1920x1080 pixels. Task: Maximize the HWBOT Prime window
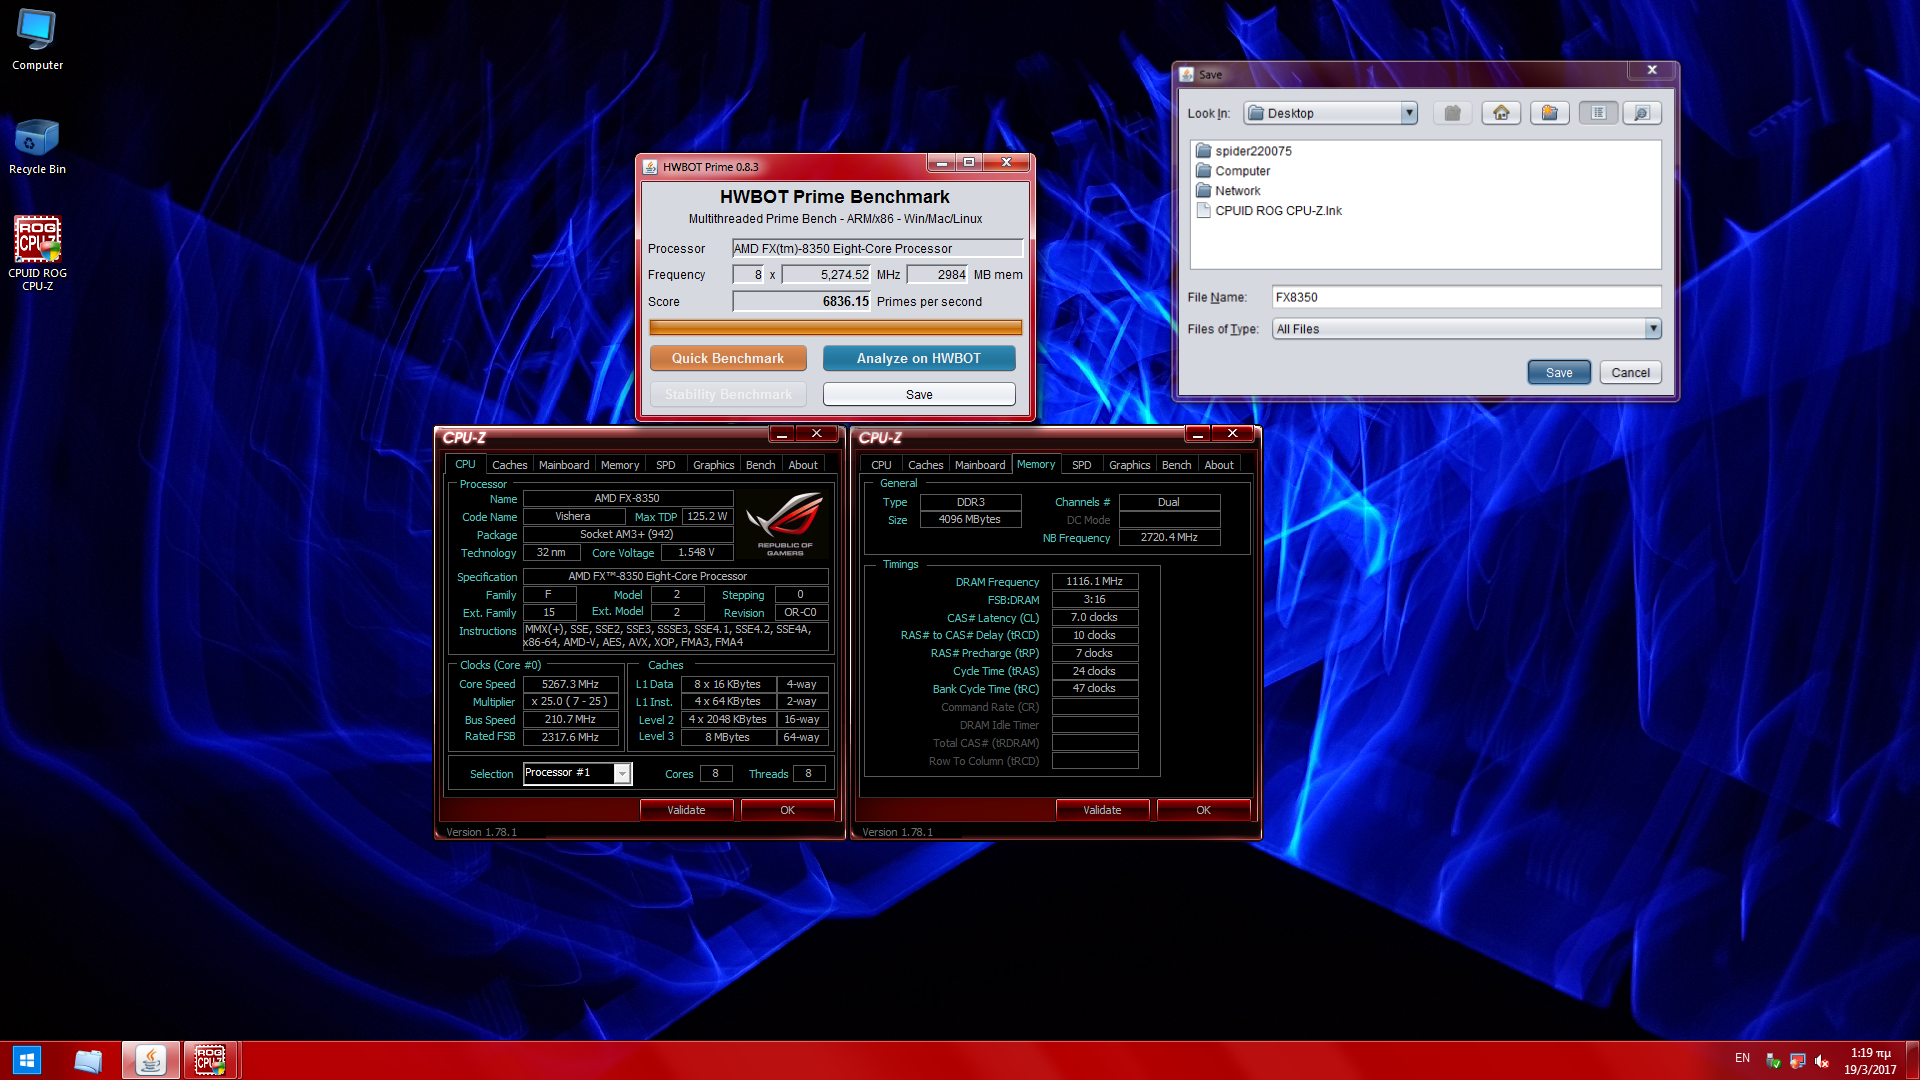pyautogui.click(x=969, y=163)
